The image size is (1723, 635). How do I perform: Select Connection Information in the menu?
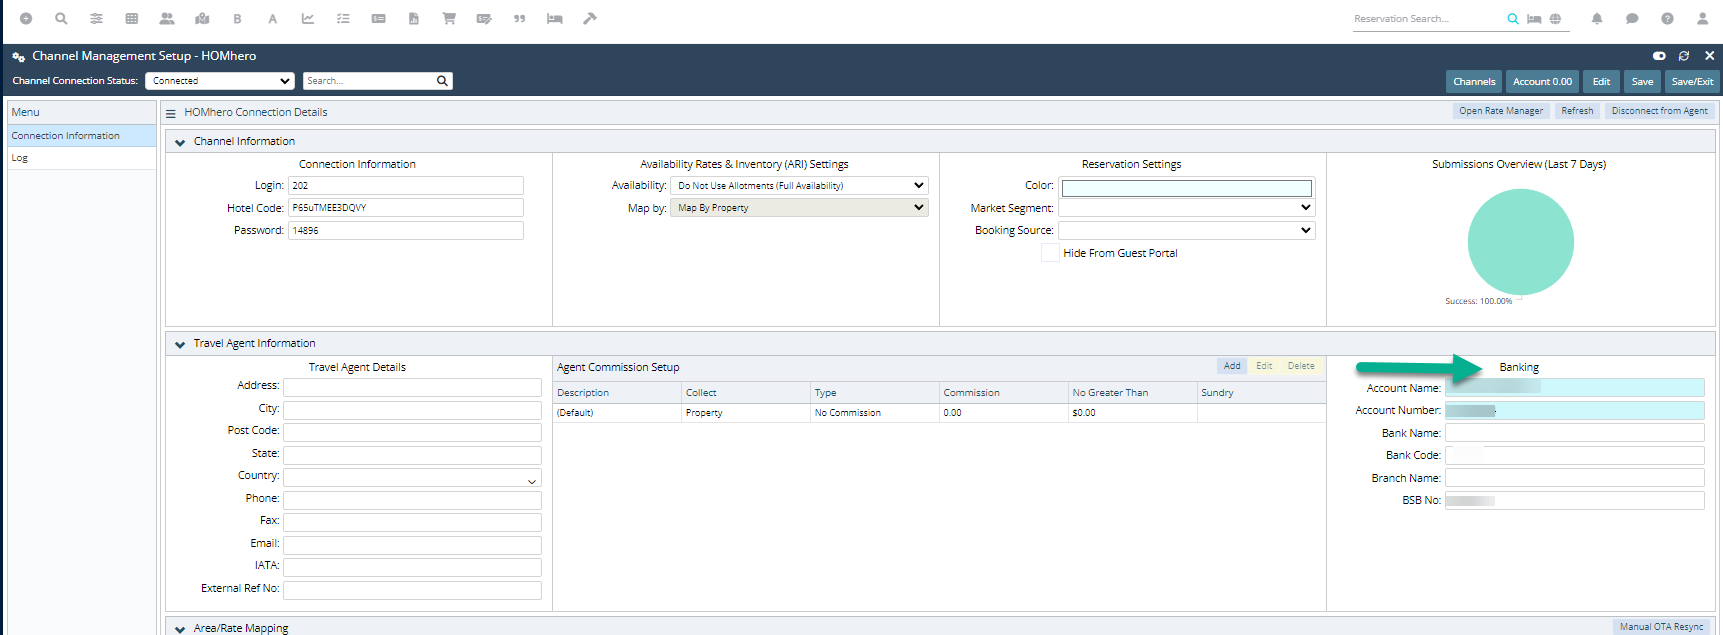[x=66, y=136]
